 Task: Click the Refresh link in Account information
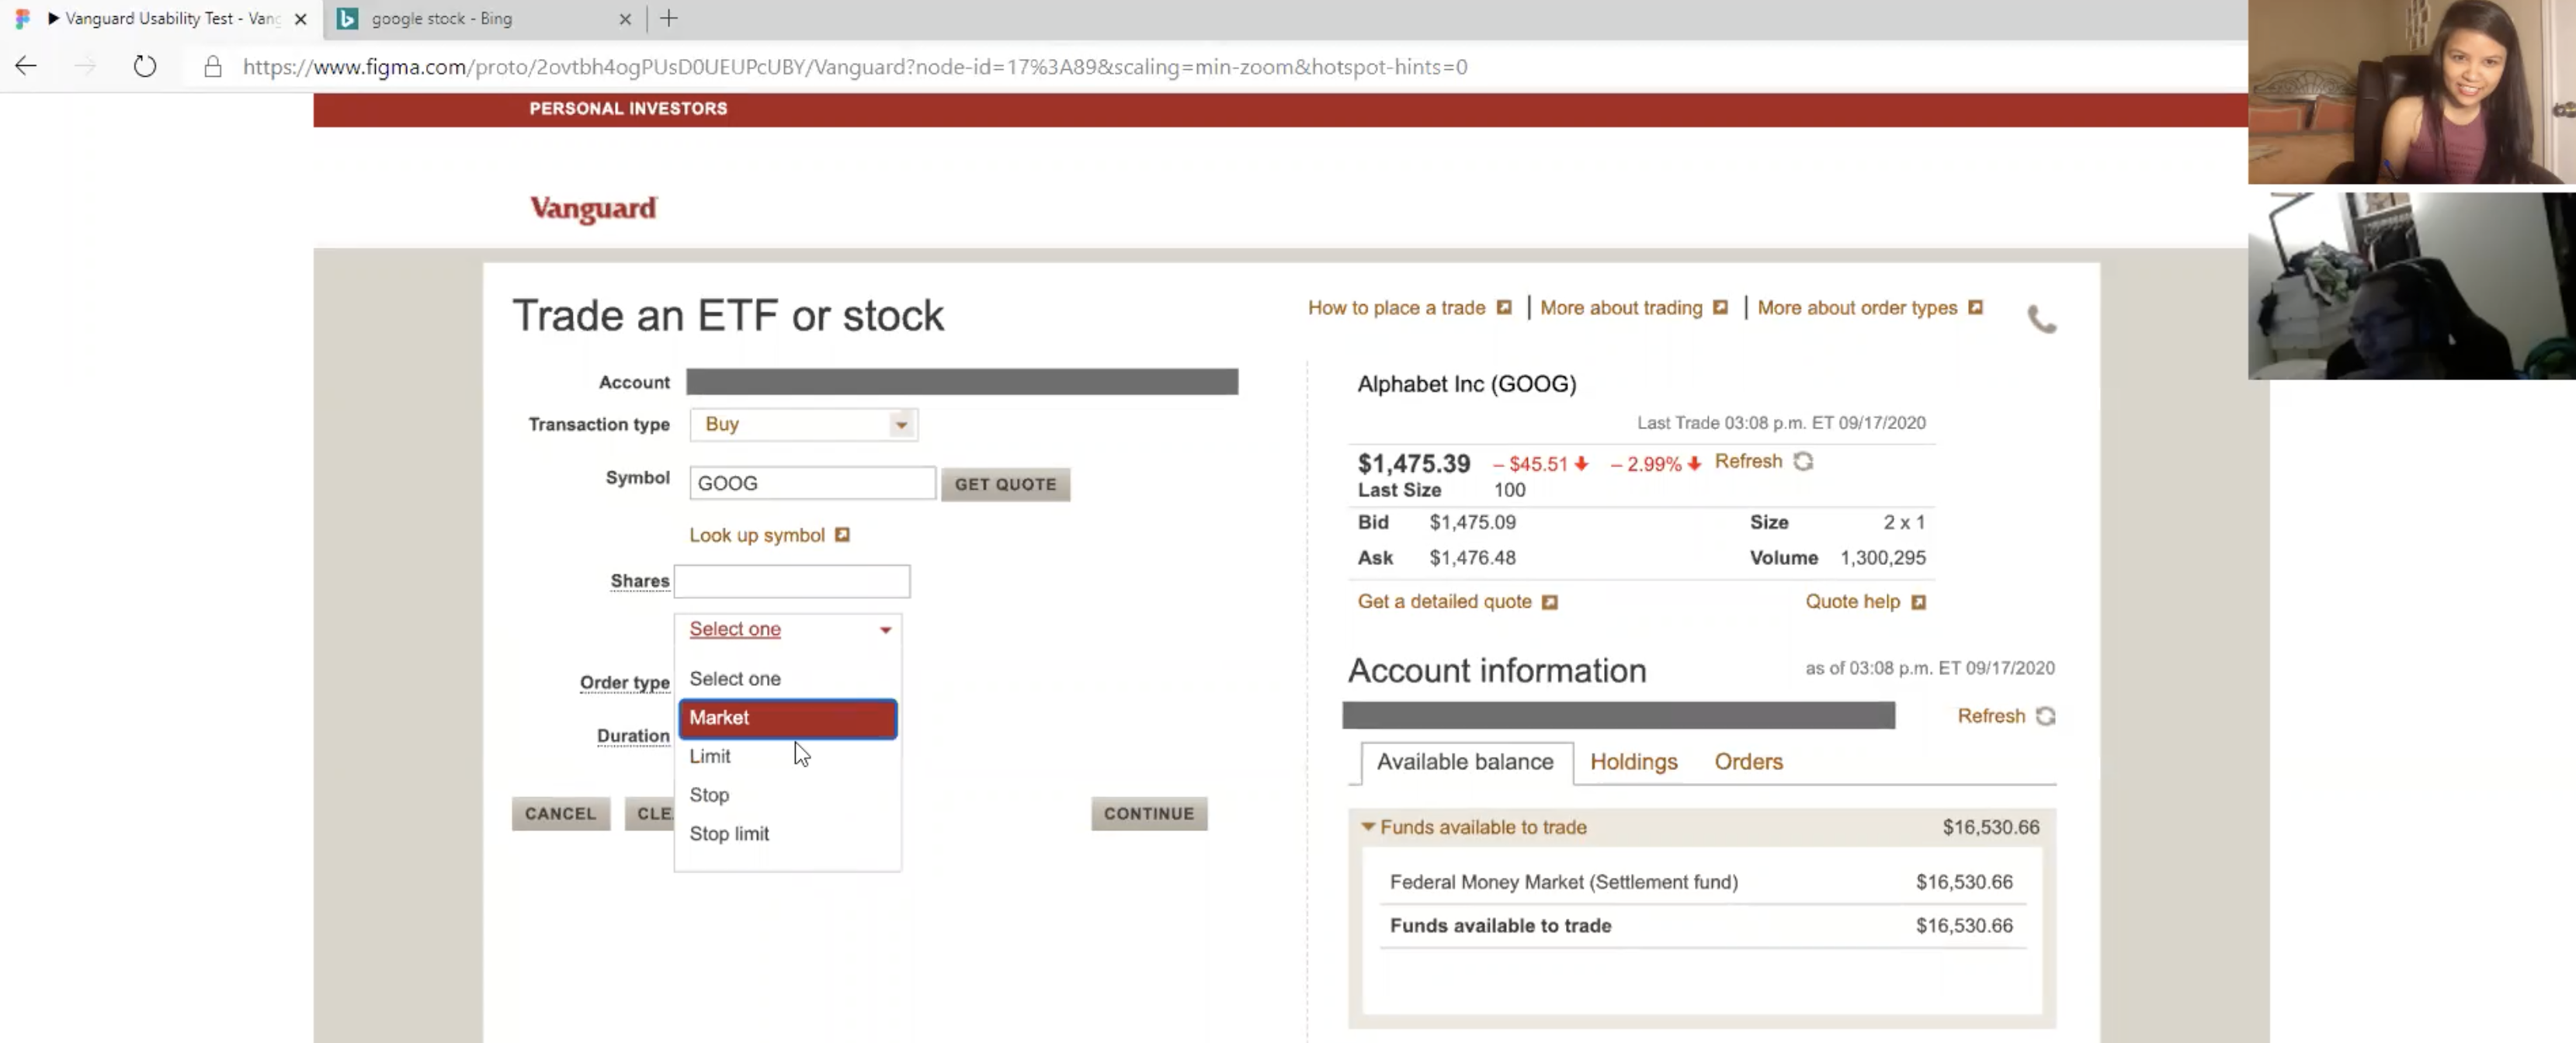point(1990,716)
